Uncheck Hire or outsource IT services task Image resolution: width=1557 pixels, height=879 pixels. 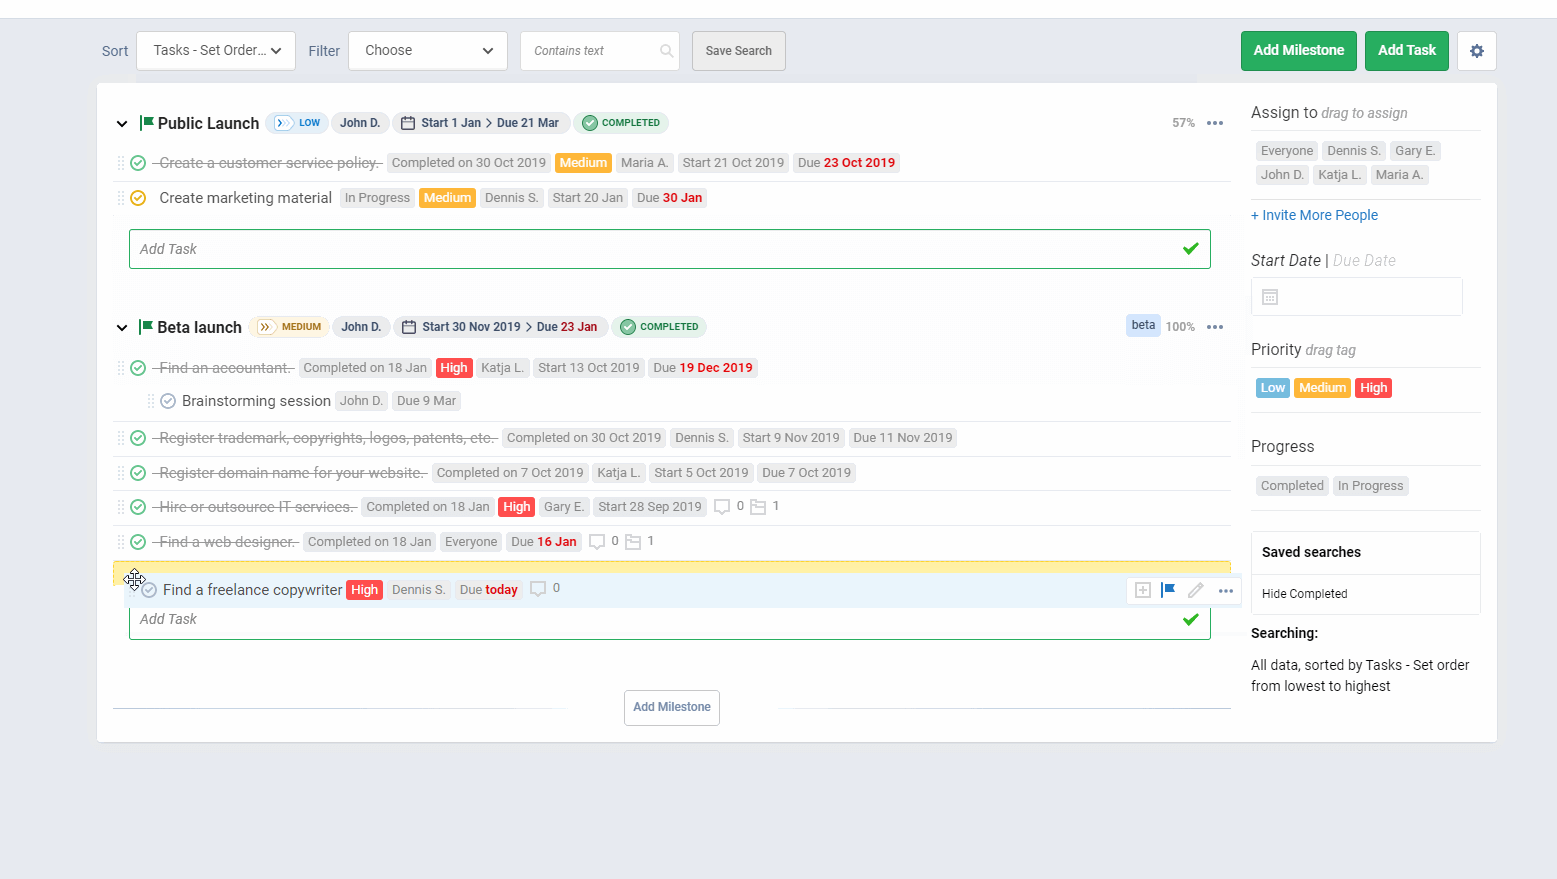coord(138,507)
